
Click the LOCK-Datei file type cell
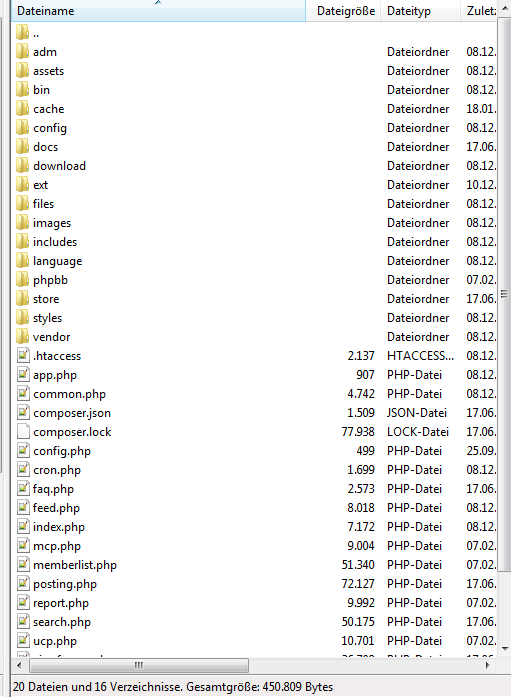tap(418, 432)
